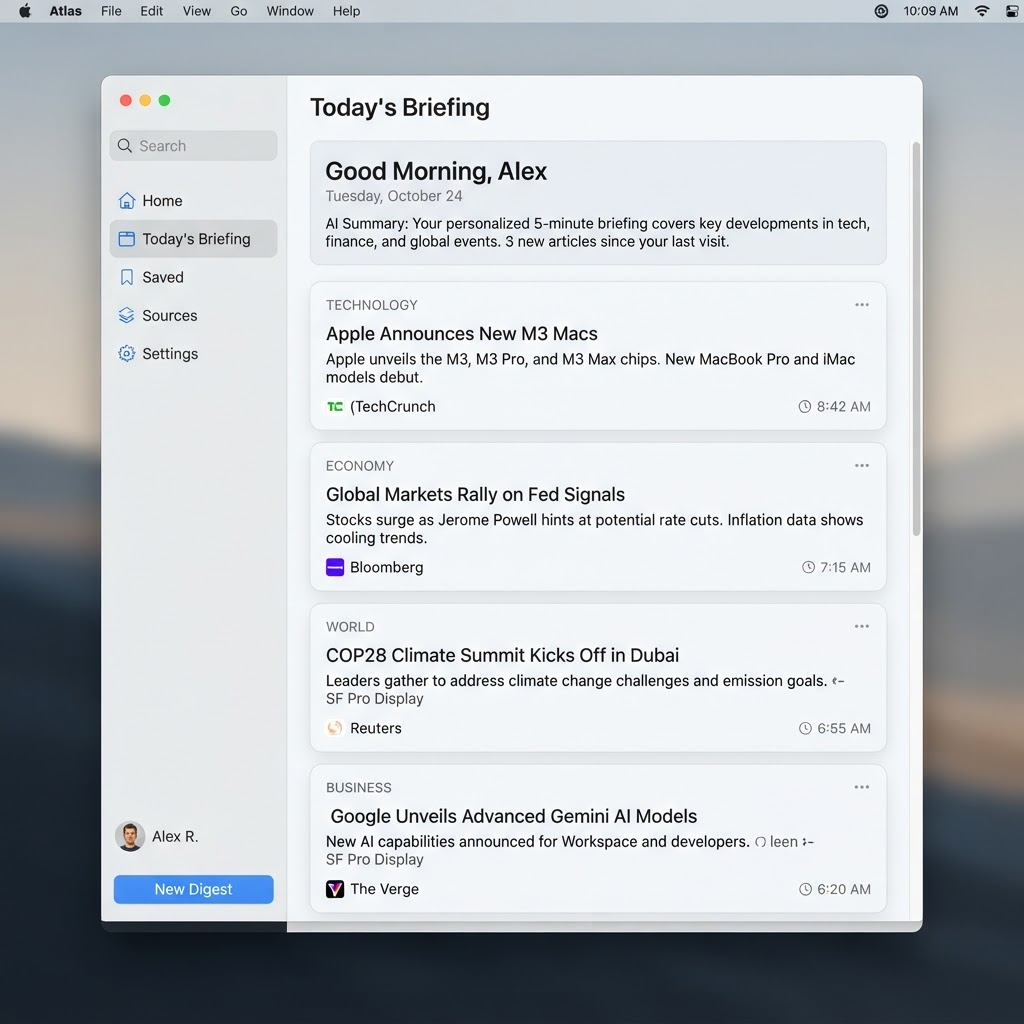The image size is (1024, 1024).
Task: Click the Saved bookmark icon
Action: pos(127,277)
